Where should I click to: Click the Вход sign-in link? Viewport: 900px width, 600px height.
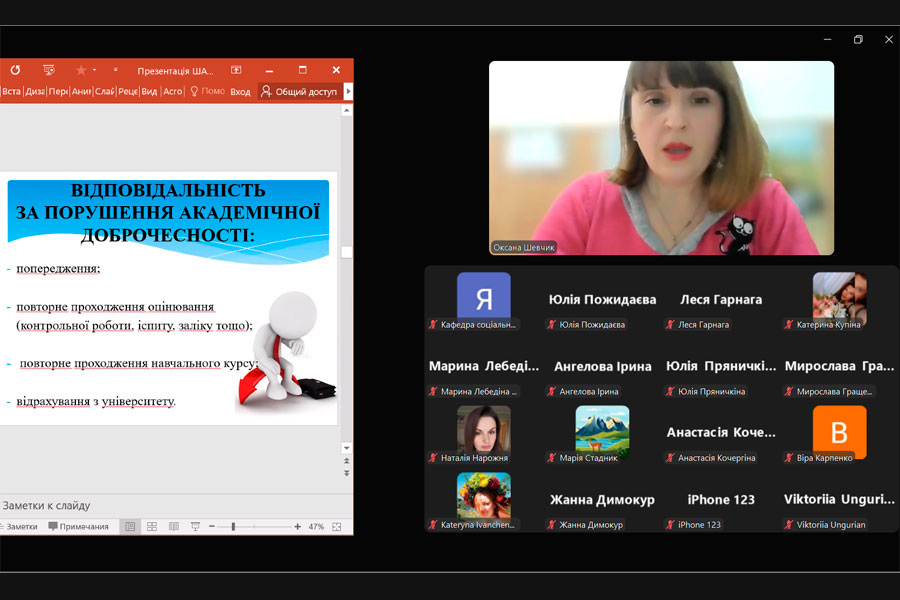[x=240, y=91]
